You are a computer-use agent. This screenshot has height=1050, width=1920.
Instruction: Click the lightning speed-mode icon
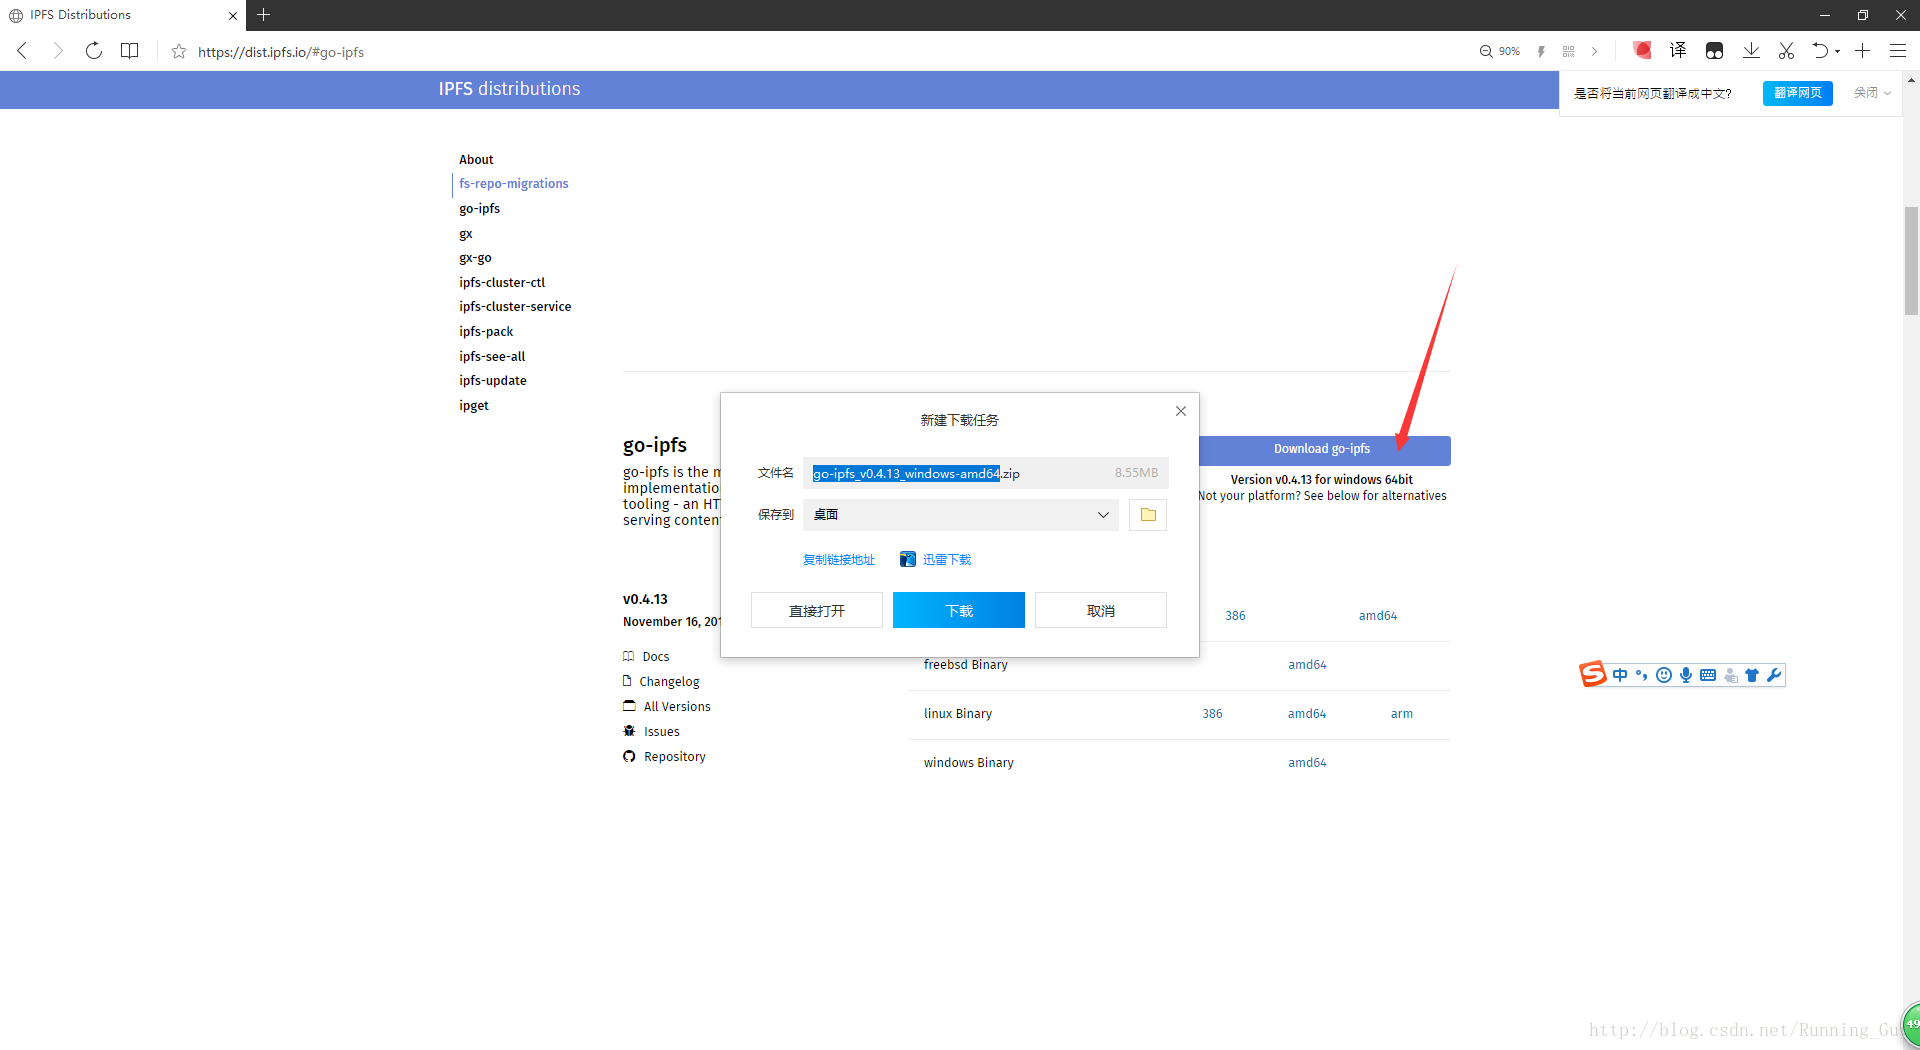(1541, 51)
